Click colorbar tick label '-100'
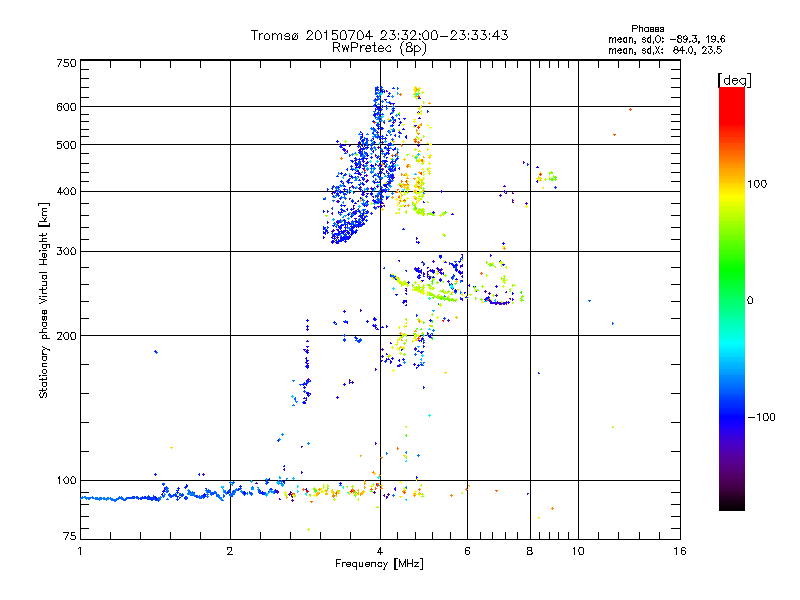The image size is (800, 600). coord(761,417)
